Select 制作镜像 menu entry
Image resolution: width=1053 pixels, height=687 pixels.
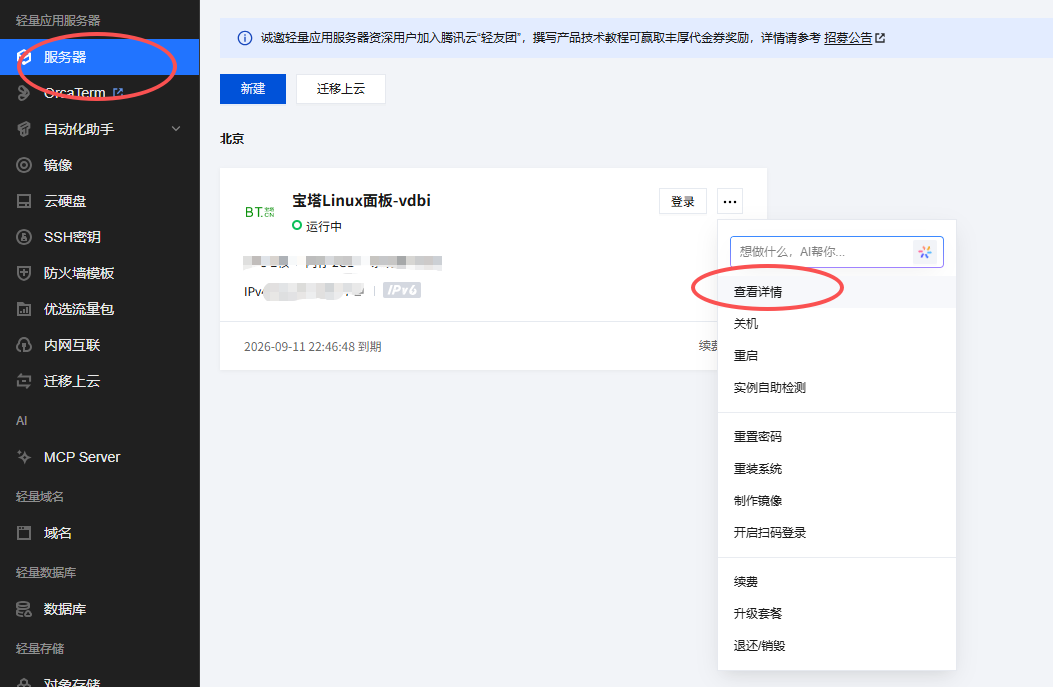tap(837, 501)
